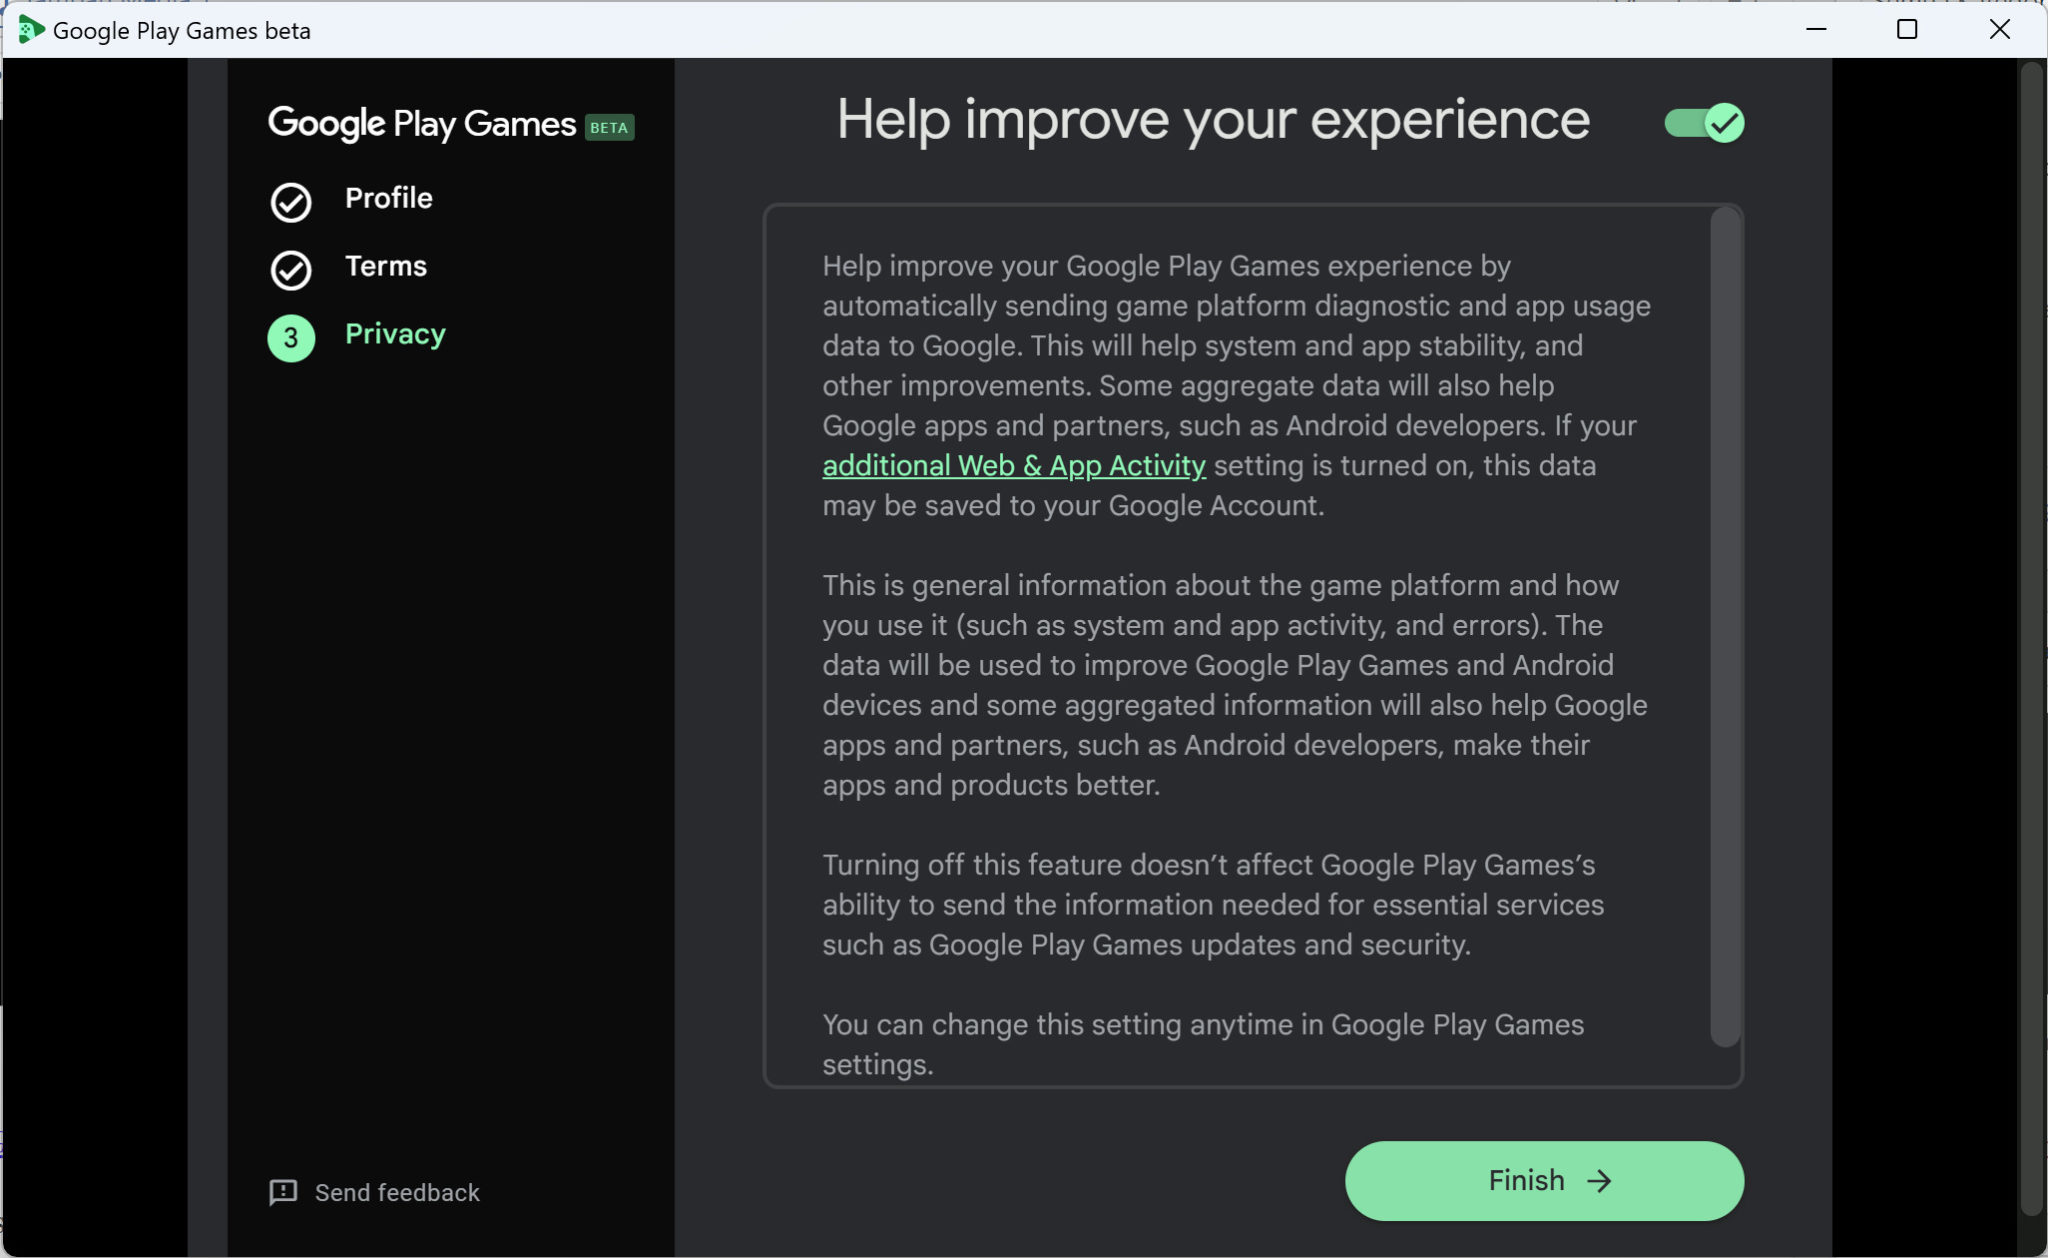The width and height of the screenshot is (2048, 1258).
Task: Select the Privacy step label
Action: coord(395,334)
